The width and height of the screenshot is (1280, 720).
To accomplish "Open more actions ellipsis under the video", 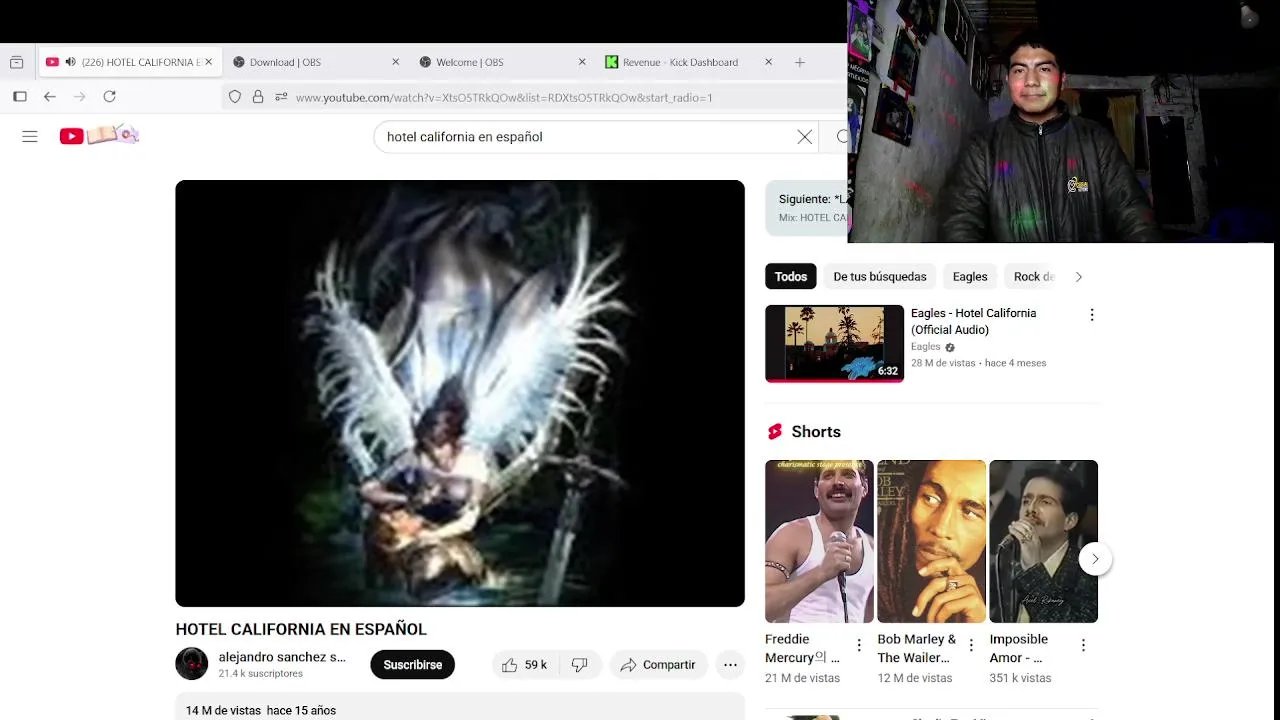I will click(731, 665).
